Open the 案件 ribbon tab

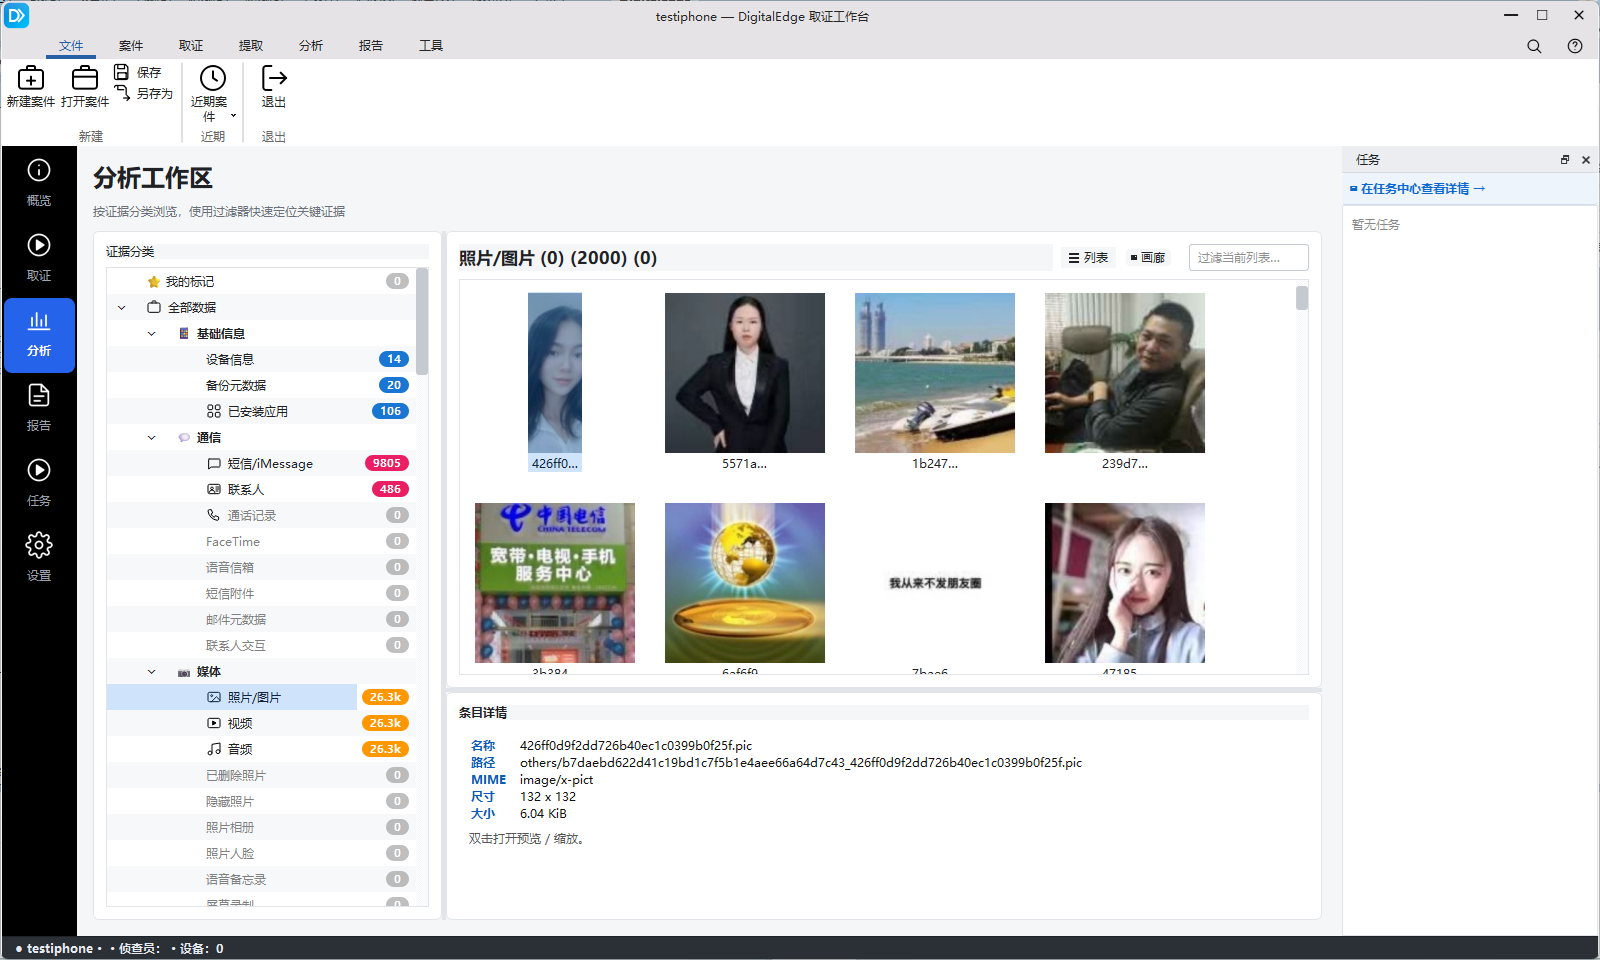point(131,46)
